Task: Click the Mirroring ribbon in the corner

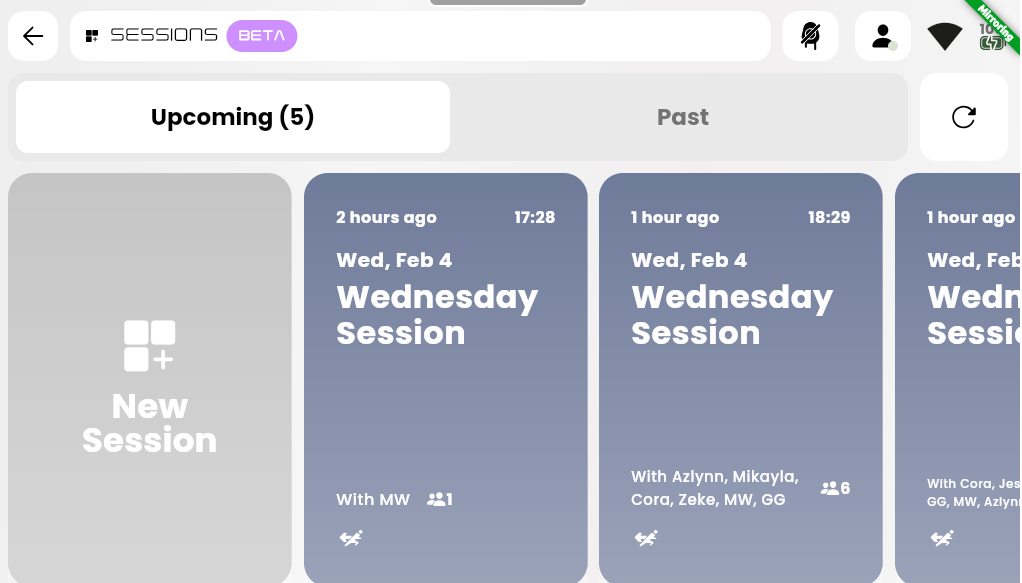Action: (995, 23)
